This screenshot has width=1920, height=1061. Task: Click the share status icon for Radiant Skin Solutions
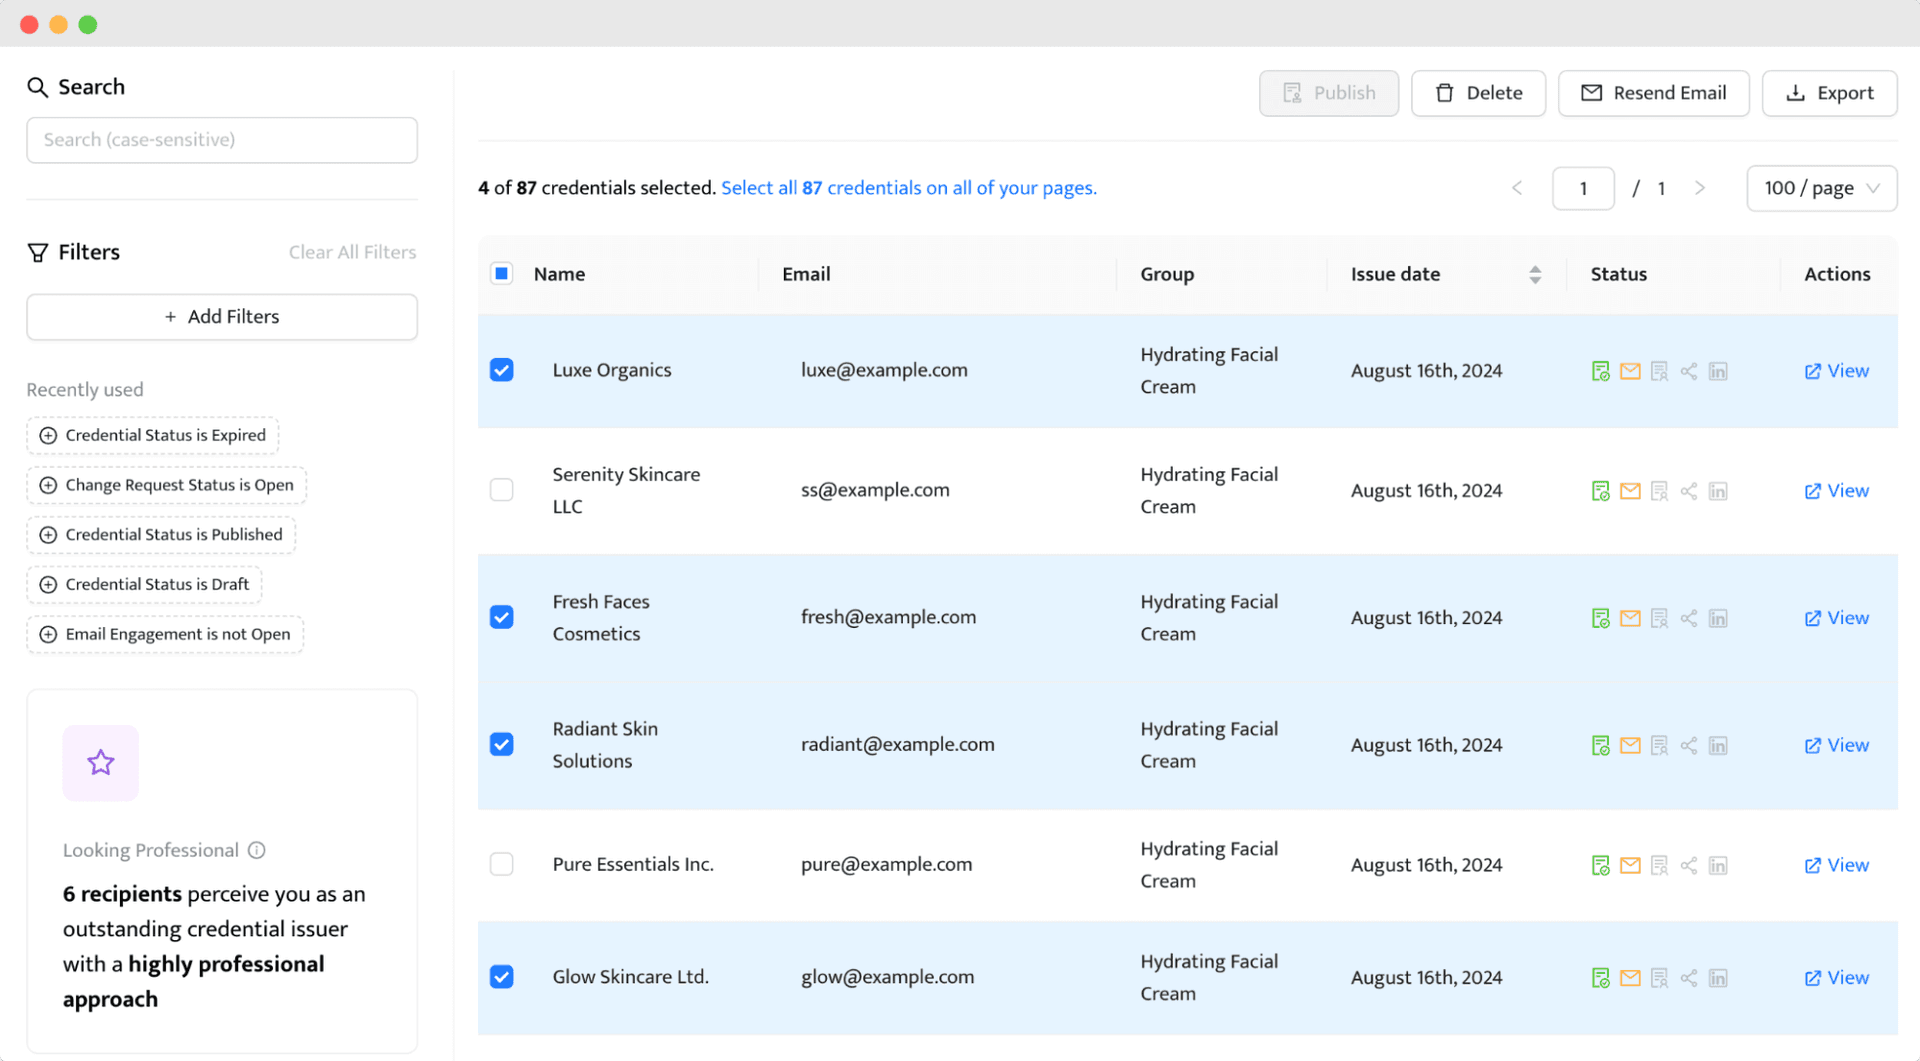click(x=1689, y=744)
